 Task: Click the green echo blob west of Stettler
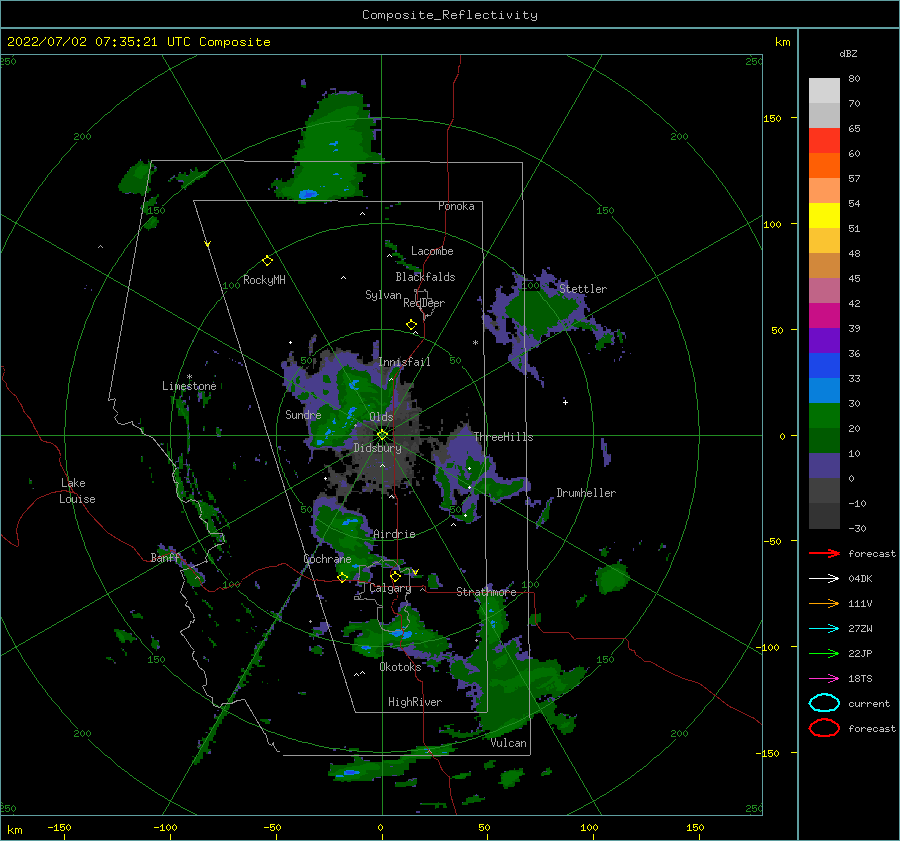click(x=538, y=313)
